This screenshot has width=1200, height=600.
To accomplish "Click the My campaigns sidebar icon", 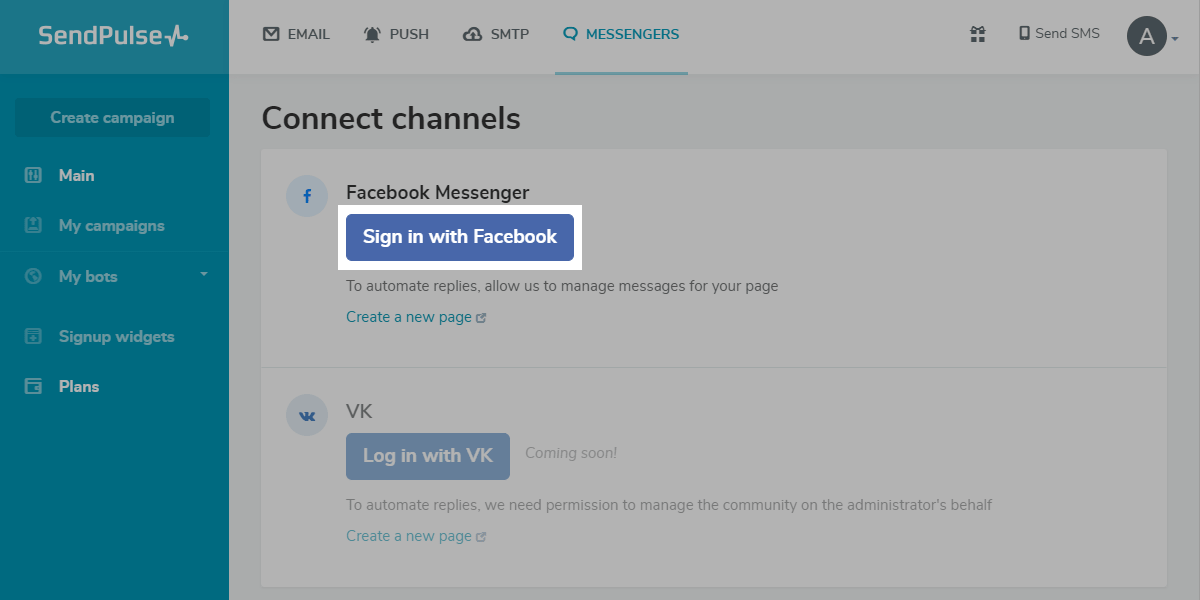I will tap(33, 225).
